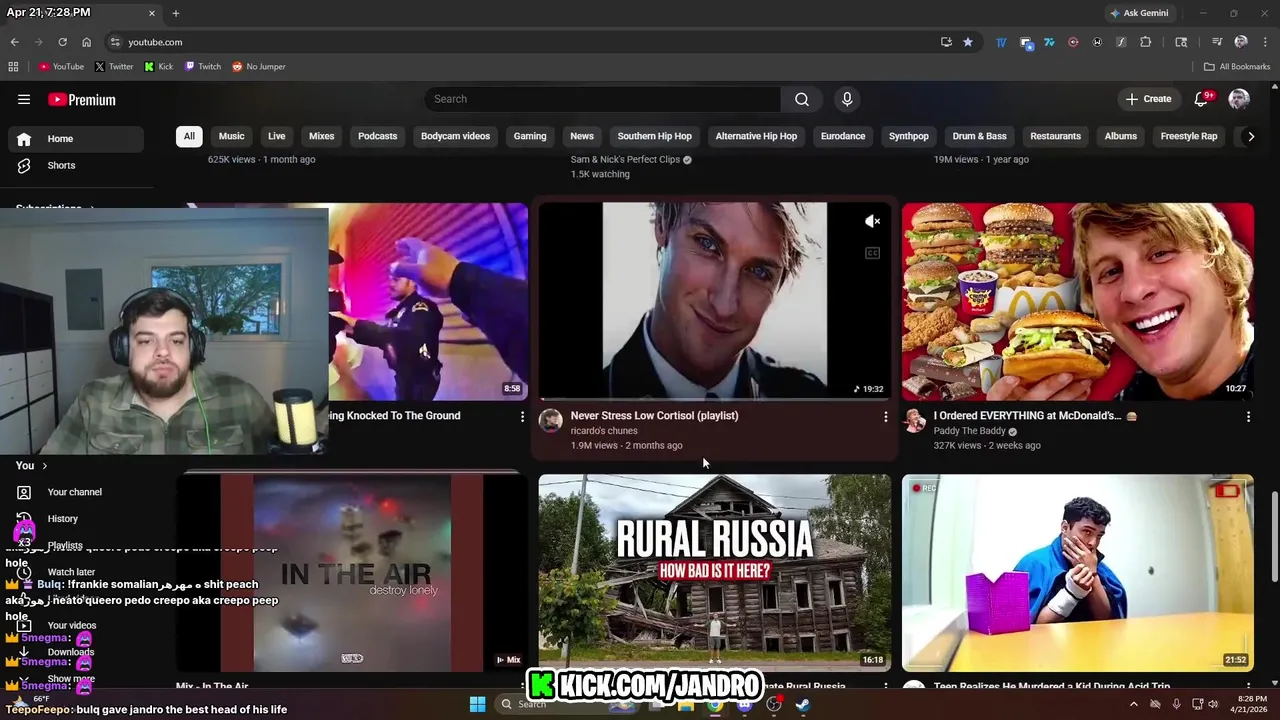Open the Home sidebar item
The width and height of the screenshot is (1280, 720).
point(74,139)
